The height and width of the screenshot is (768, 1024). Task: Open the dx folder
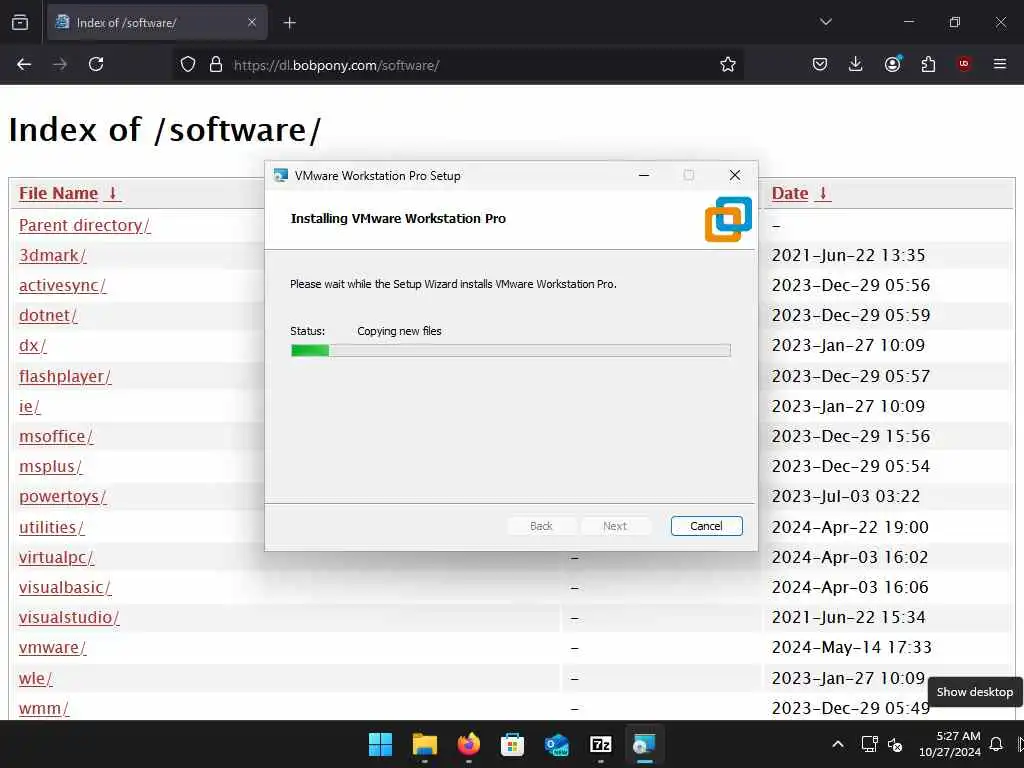(x=33, y=345)
